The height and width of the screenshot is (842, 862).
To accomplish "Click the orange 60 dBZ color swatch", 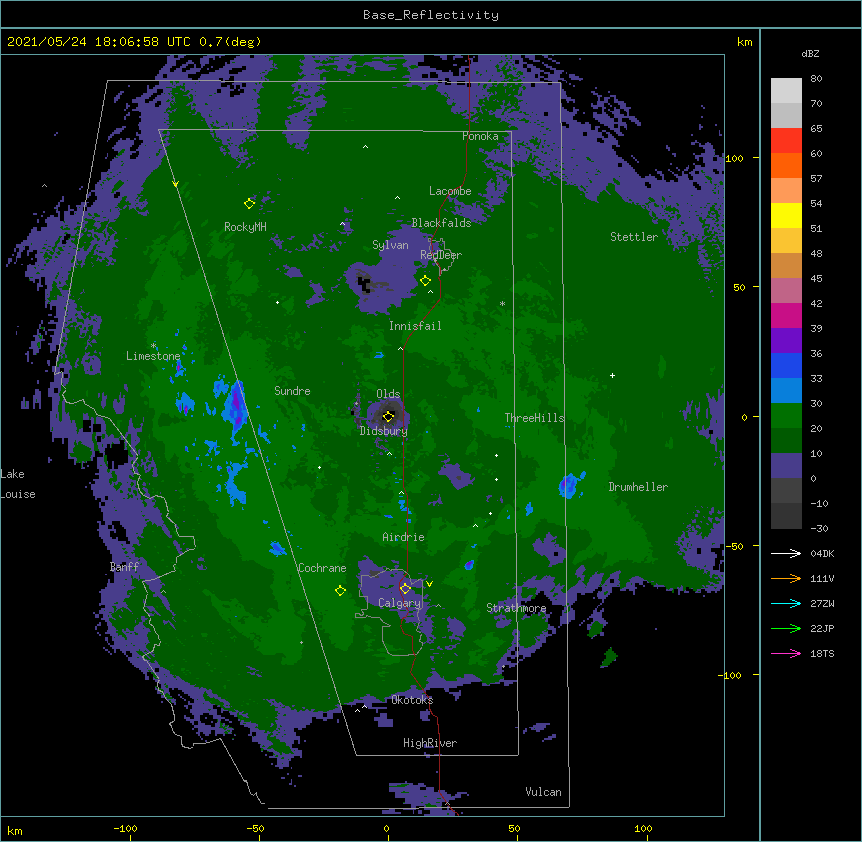I will tap(786, 165).
